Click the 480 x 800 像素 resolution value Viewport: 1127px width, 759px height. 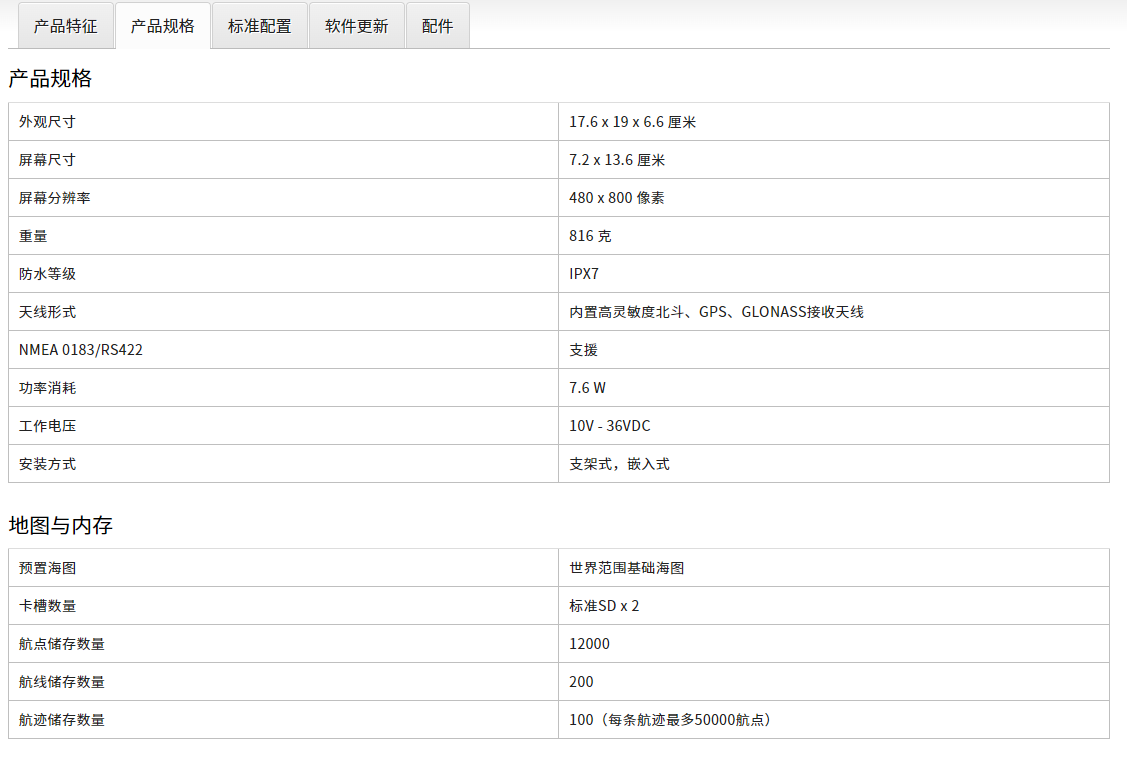click(616, 198)
